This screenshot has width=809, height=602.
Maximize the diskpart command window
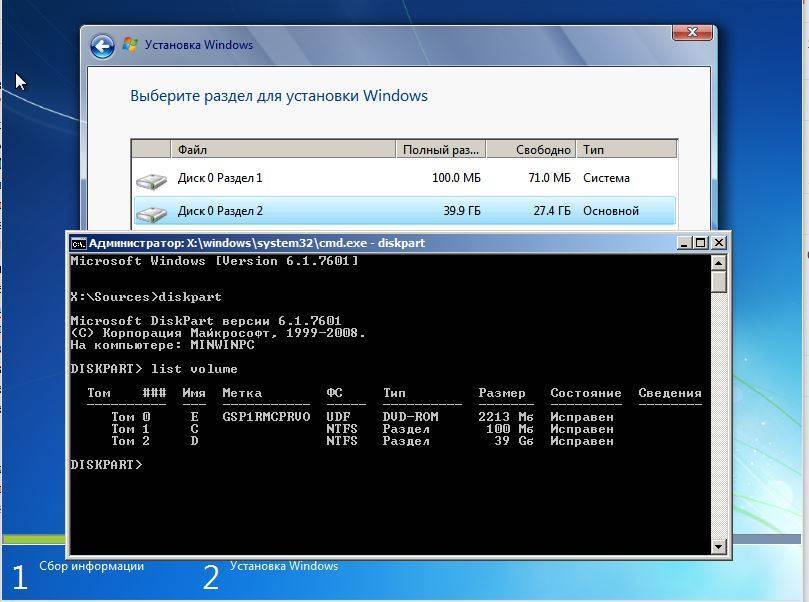pyautogui.click(x=701, y=243)
